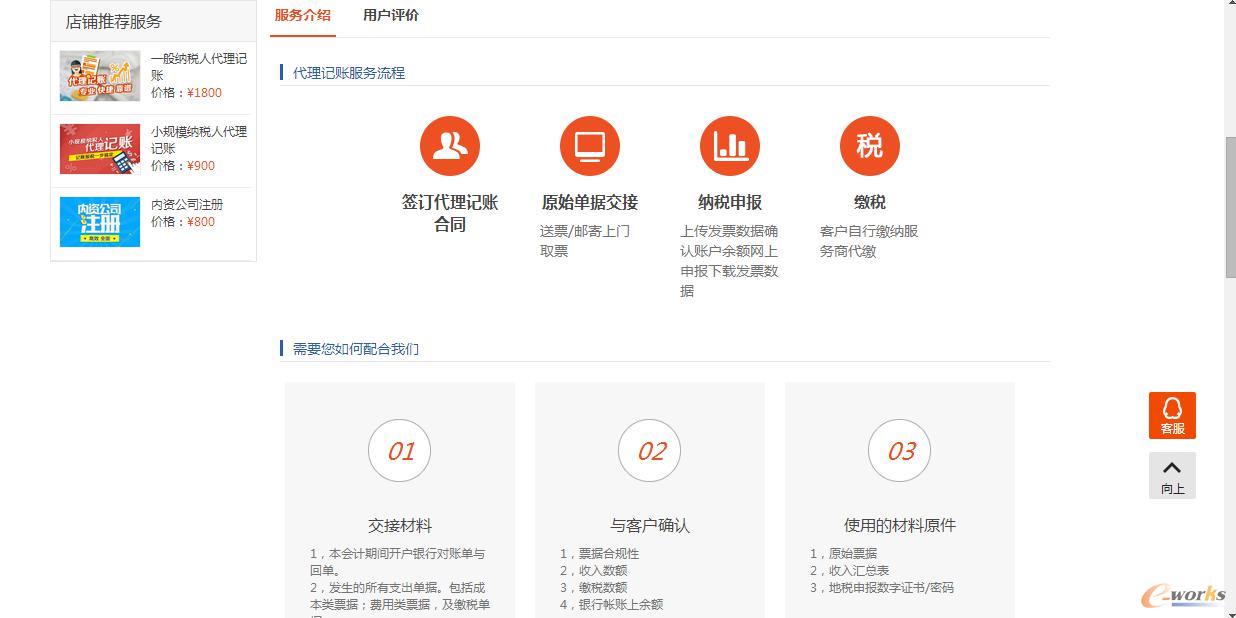Image resolution: width=1236 pixels, height=618 pixels.
Task: Click the e-works logo in the corner
Action: point(1186,594)
